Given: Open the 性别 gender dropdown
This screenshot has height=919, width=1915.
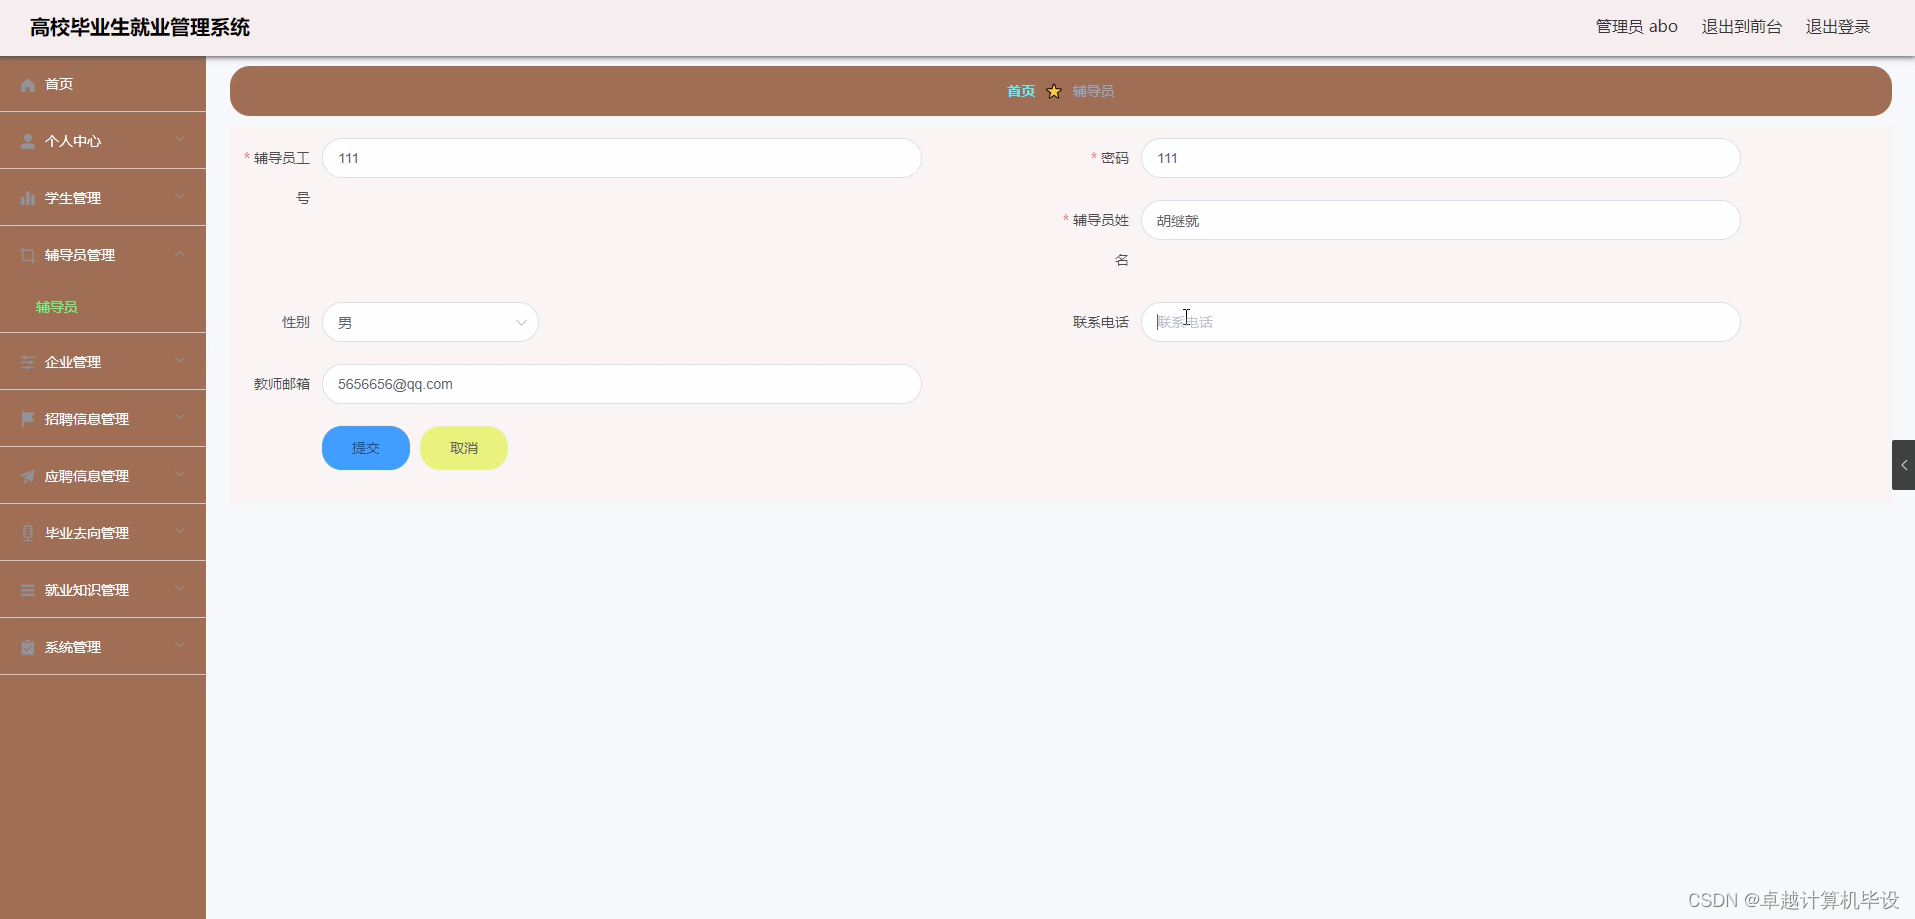Looking at the screenshot, I should tap(430, 322).
